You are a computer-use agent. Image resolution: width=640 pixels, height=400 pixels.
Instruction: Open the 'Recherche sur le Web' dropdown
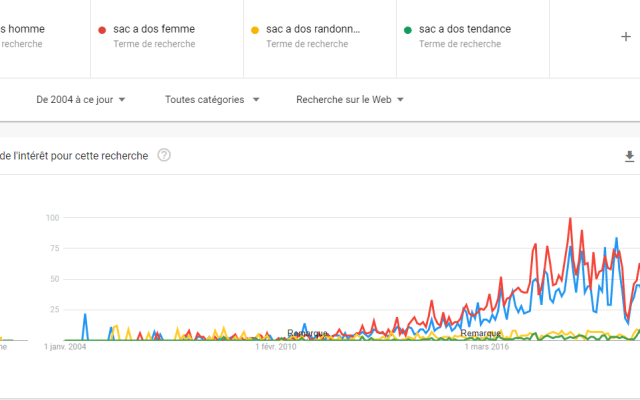349,99
